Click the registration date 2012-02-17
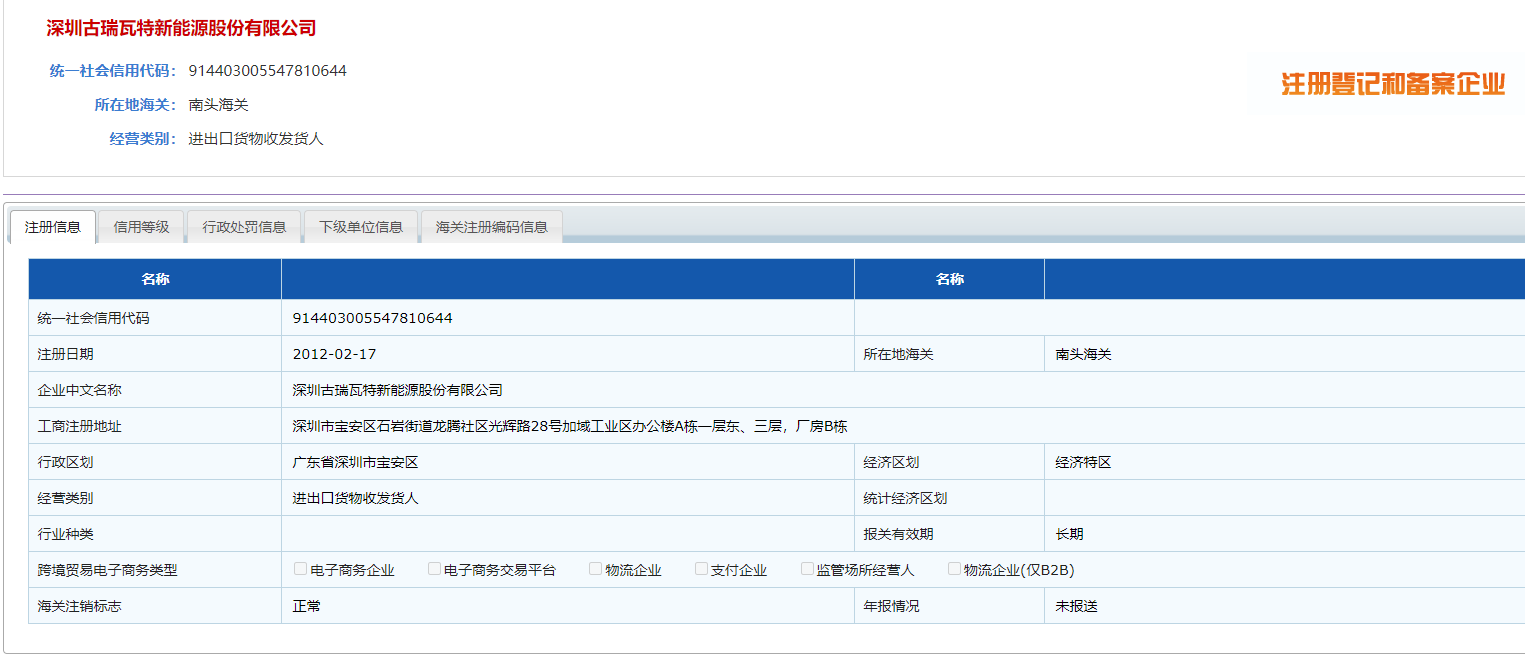Screen dimensions: 1525x662 pyautogui.click(x=334, y=354)
